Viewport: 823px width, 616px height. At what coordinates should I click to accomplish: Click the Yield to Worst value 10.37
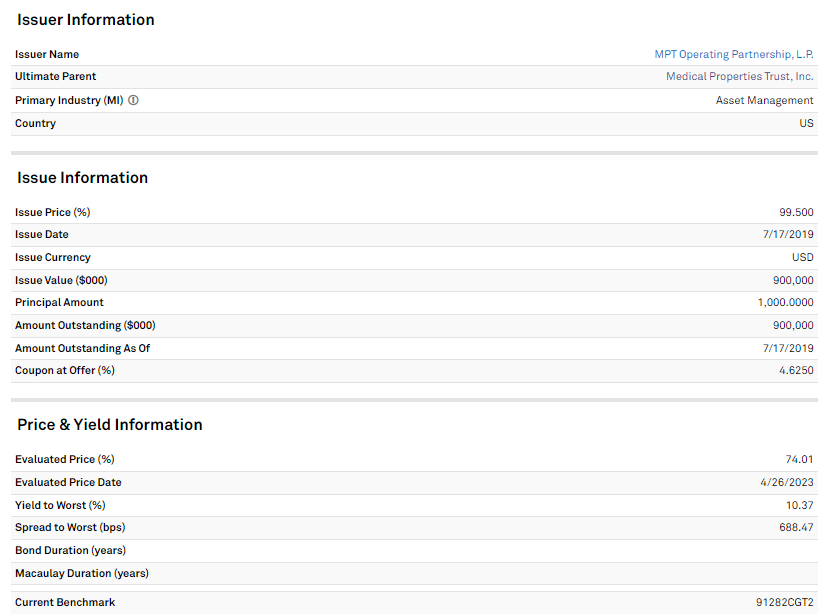click(x=799, y=506)
